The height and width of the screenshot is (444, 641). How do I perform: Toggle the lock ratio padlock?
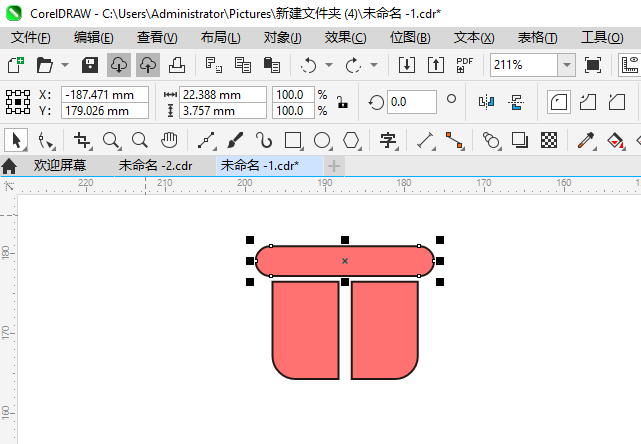click(x=343, y=102)
